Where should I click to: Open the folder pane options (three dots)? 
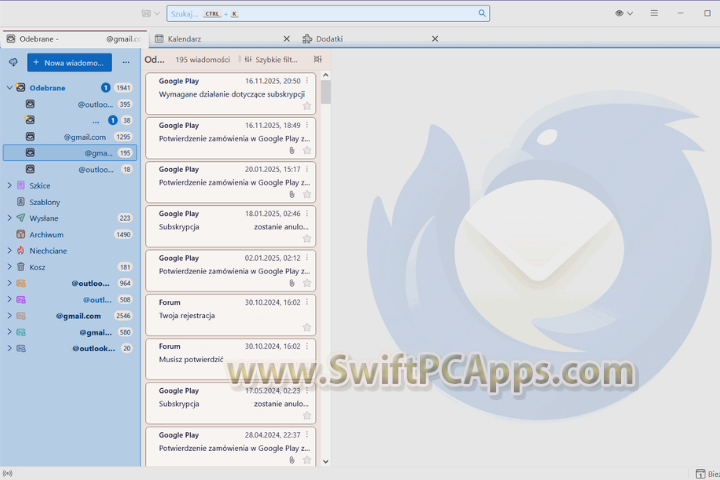coord(126,62)
